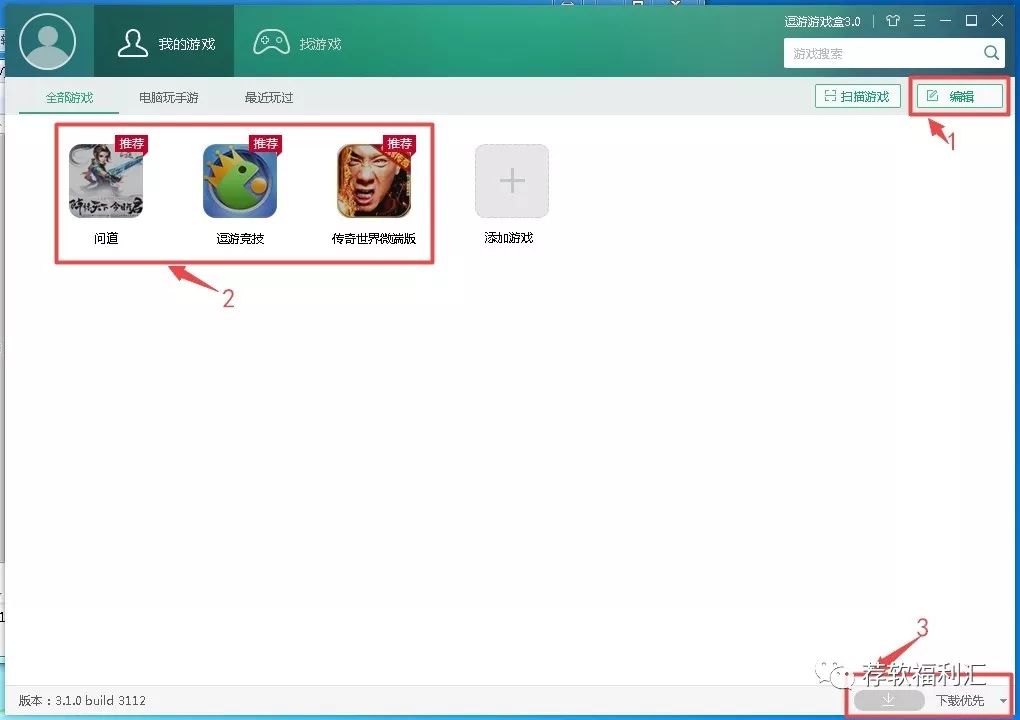Screen dimensions: 1020x720
Task: Select the 推荐 badge on 问道
Action: (133, 143)
